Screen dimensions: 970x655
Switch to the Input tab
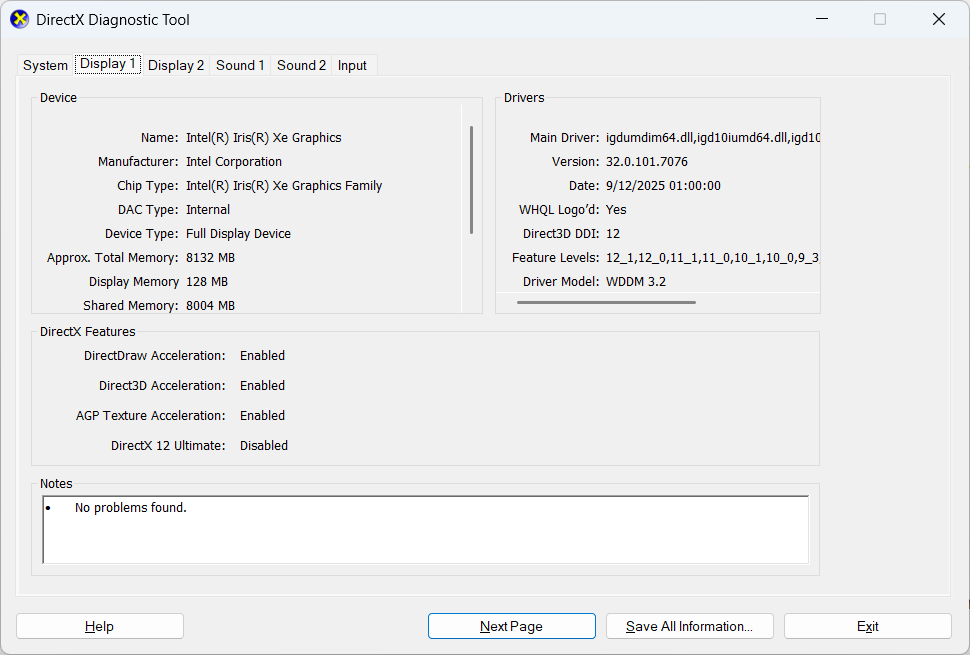(352, 65)
